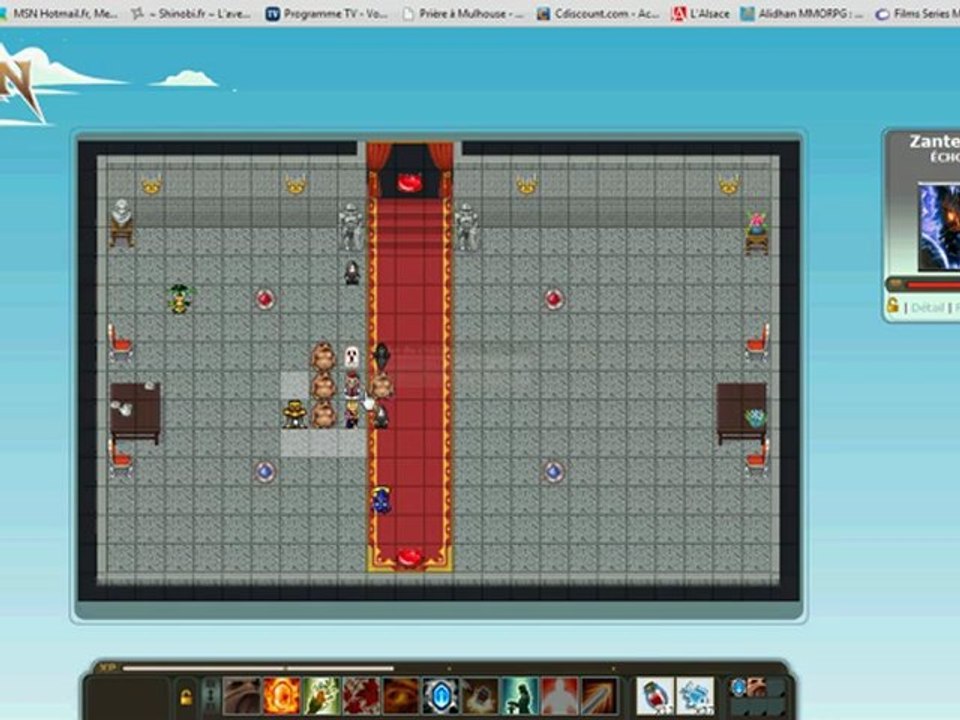This screenshot has height=720, width=960.
Task: Open the Shinobi.fr bookmark
Action: coord(192,13)
